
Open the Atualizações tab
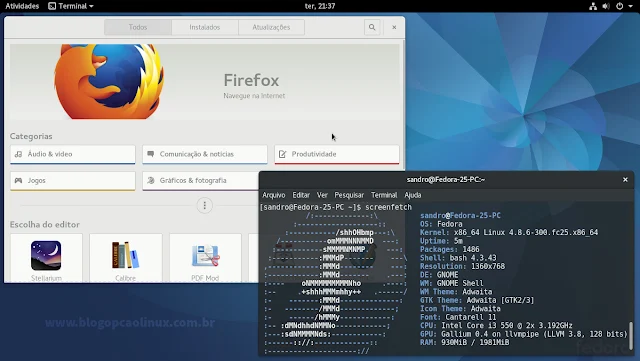(x=271, y=27)
